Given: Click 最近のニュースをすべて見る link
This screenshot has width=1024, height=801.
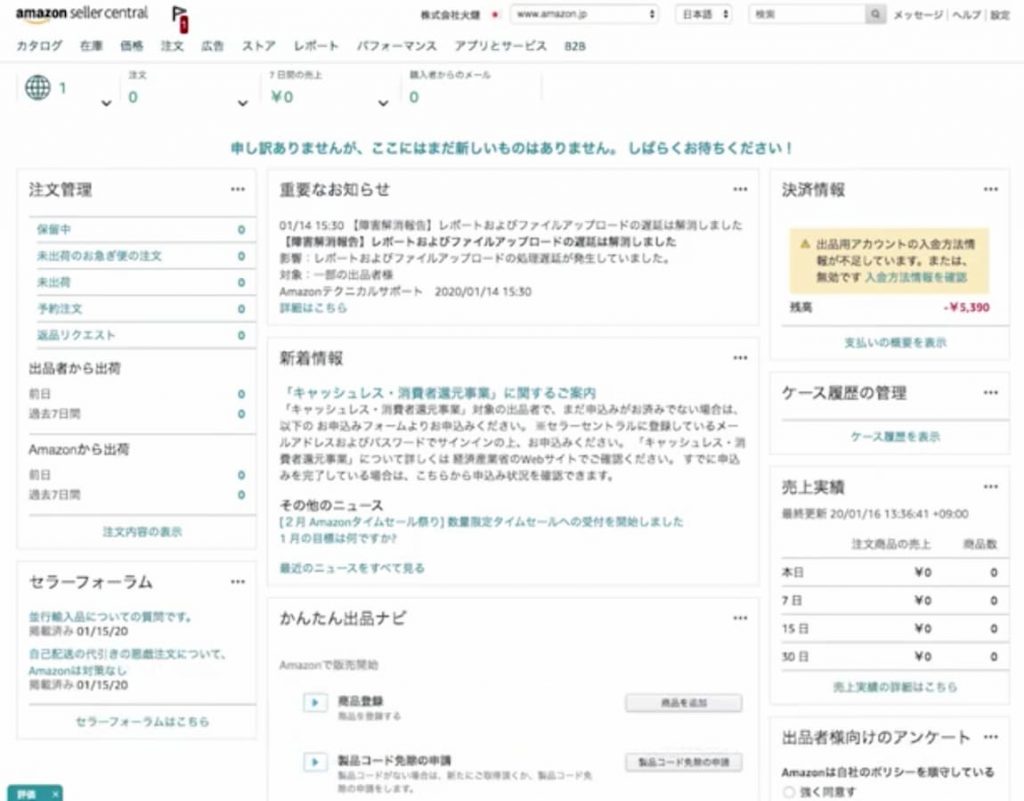Looking at the screenshot, I should [352, 568].
